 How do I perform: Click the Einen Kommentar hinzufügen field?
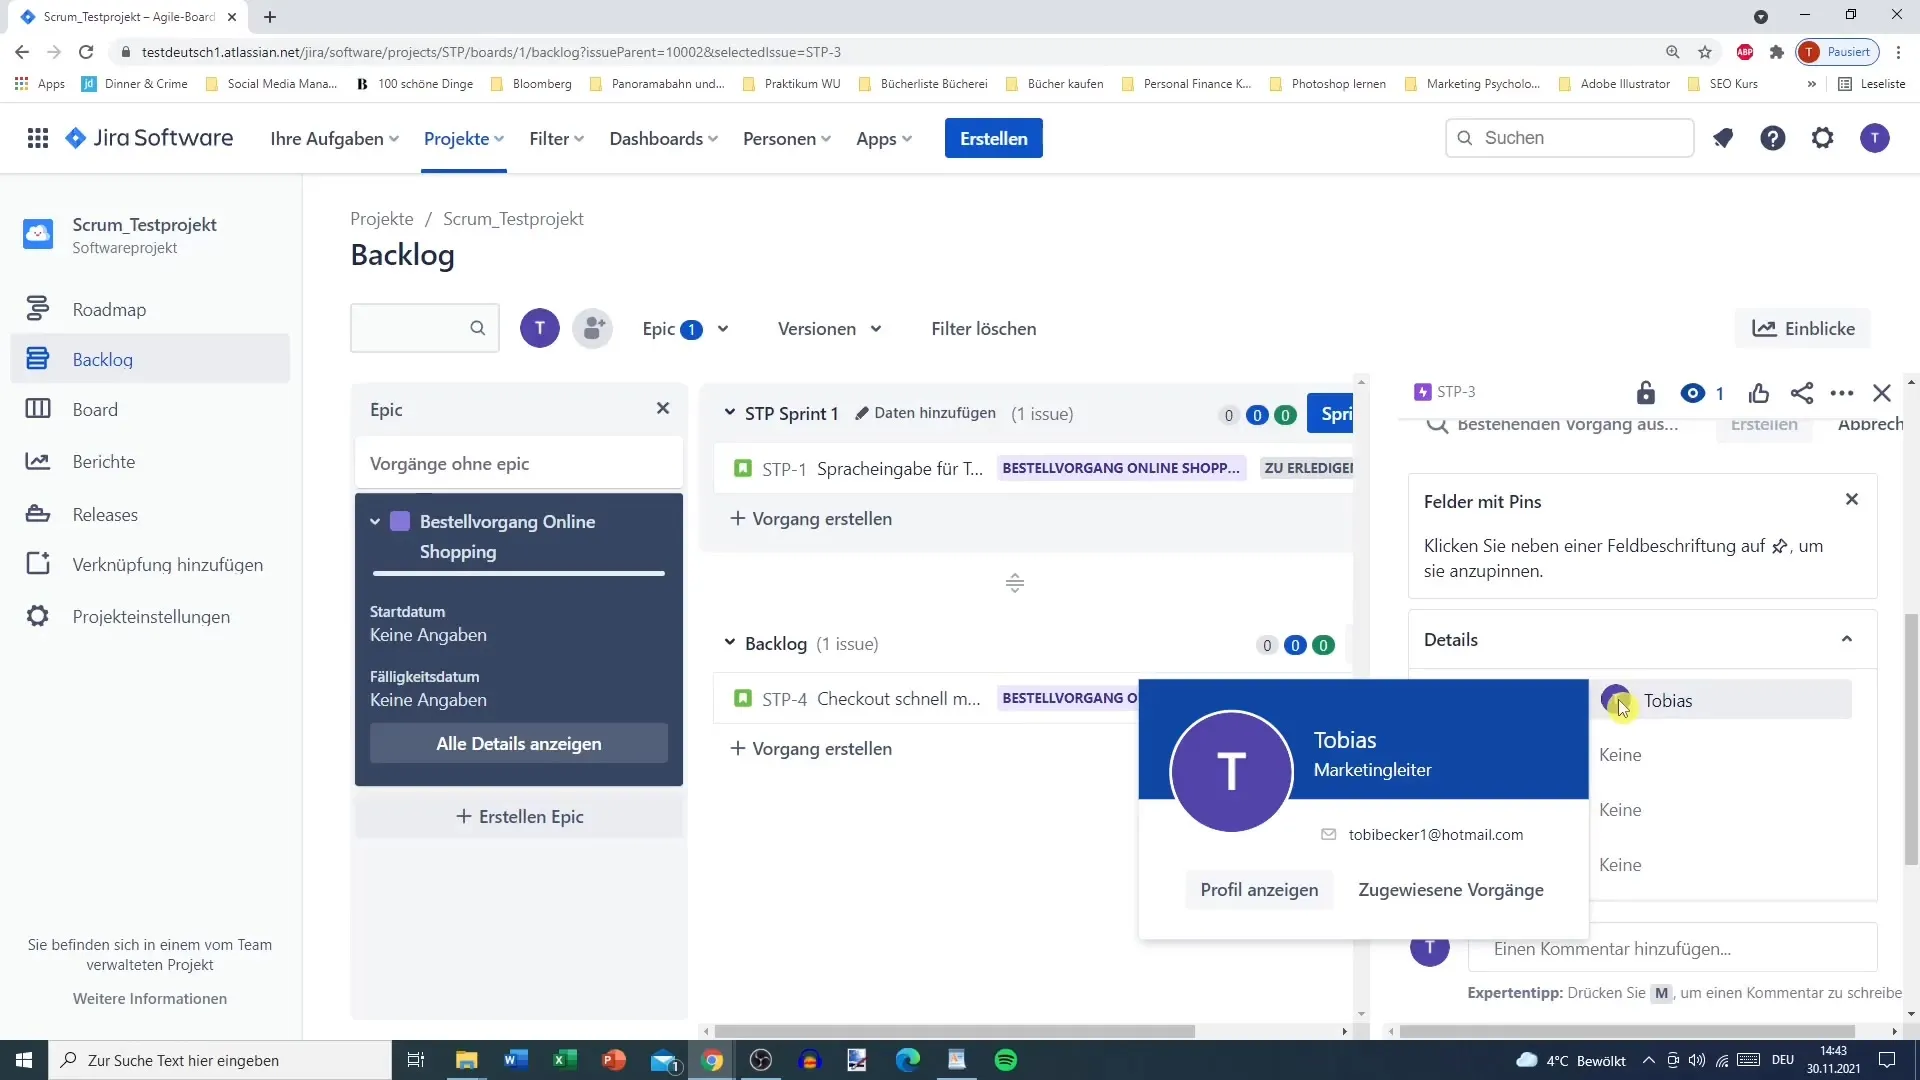(1672, 948)
